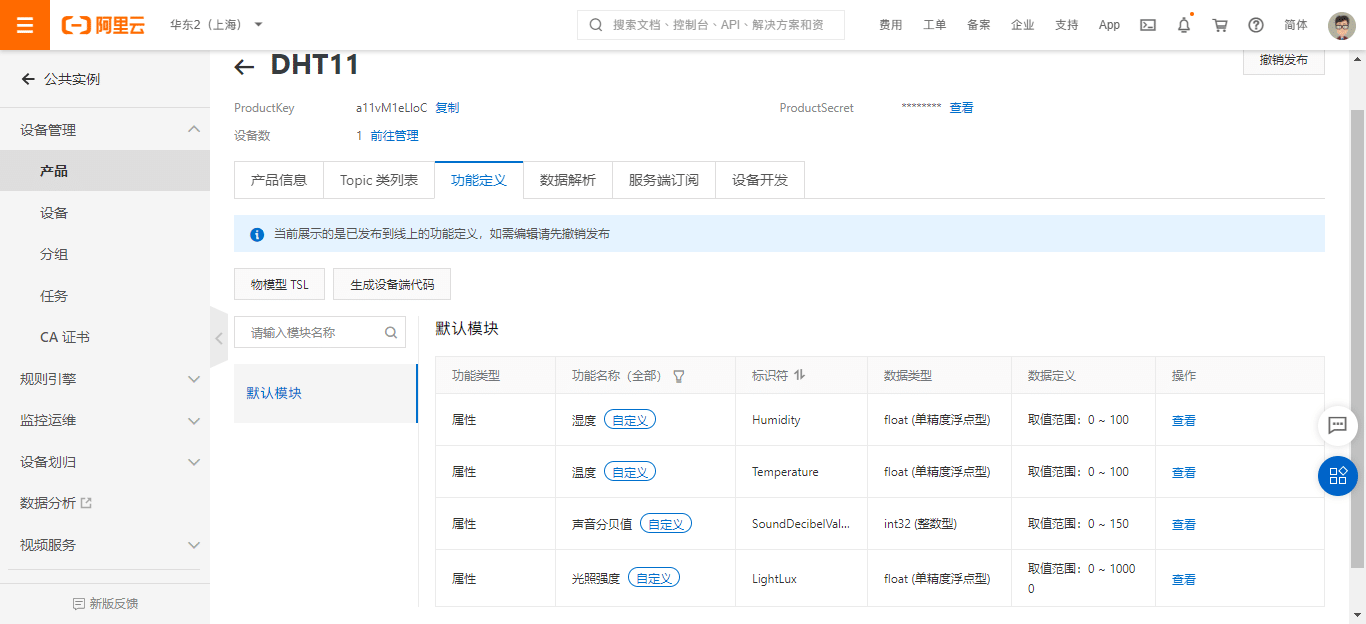This screenshot has width=1366, height=624.
Task: Switch to the 数据解析 tab
Action: (x=567, y=180)
